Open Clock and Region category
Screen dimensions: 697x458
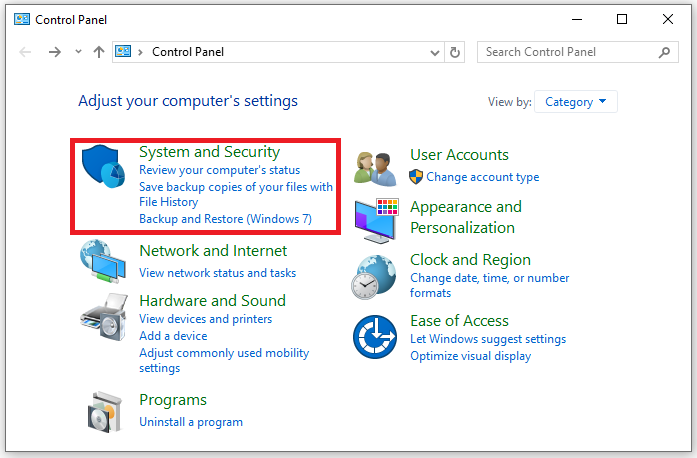click(x=470, y=260)
